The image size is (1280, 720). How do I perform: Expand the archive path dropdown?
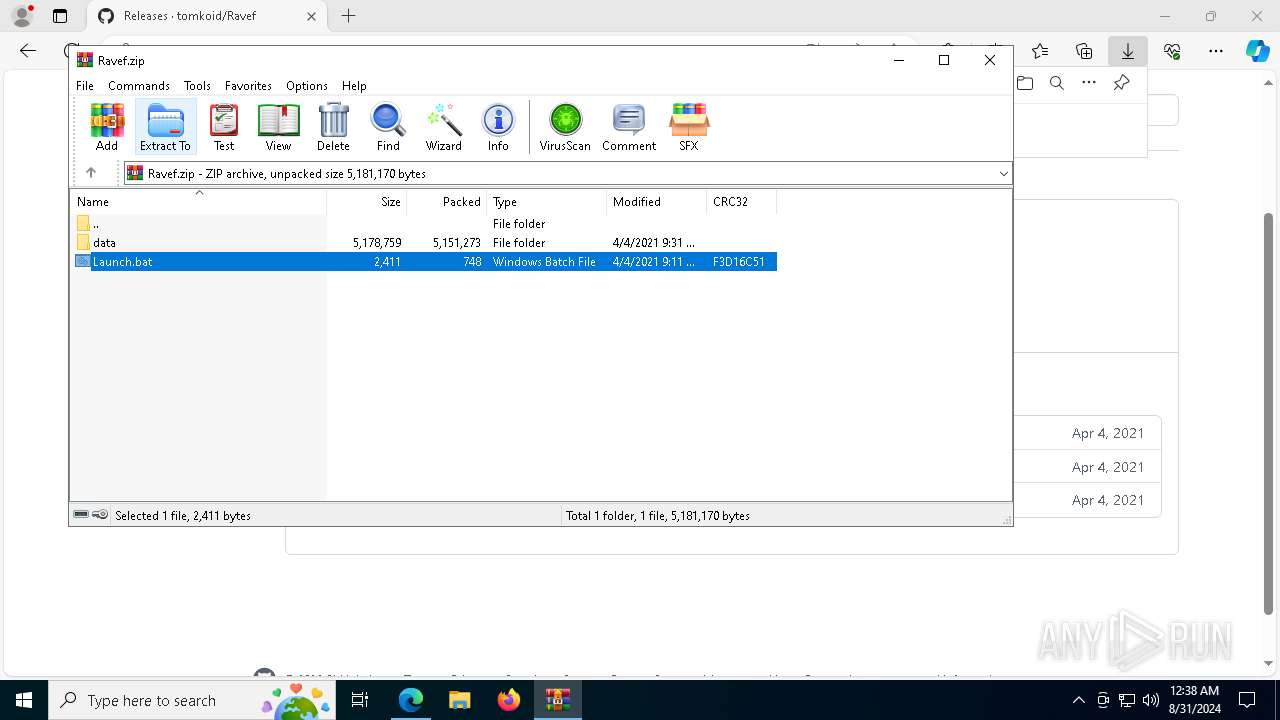point(1003,174)
